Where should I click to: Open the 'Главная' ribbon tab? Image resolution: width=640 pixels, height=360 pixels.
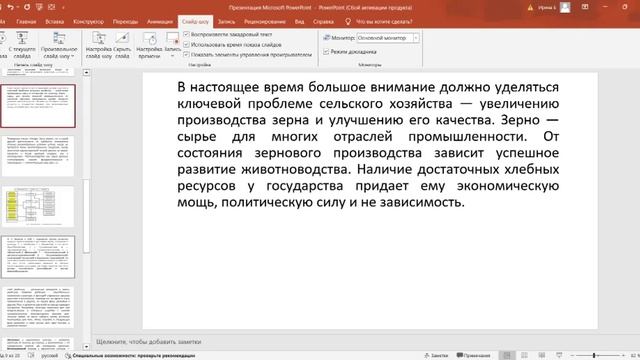(x=26, y=21)
